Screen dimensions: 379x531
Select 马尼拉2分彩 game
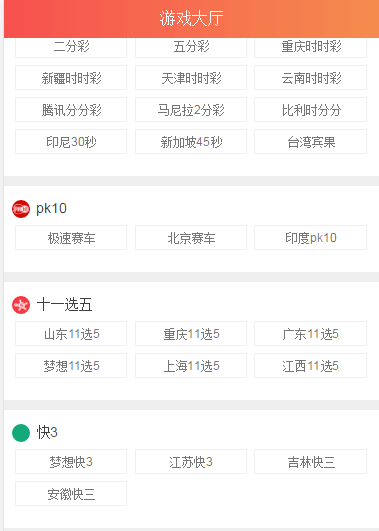tap(191, 110)
